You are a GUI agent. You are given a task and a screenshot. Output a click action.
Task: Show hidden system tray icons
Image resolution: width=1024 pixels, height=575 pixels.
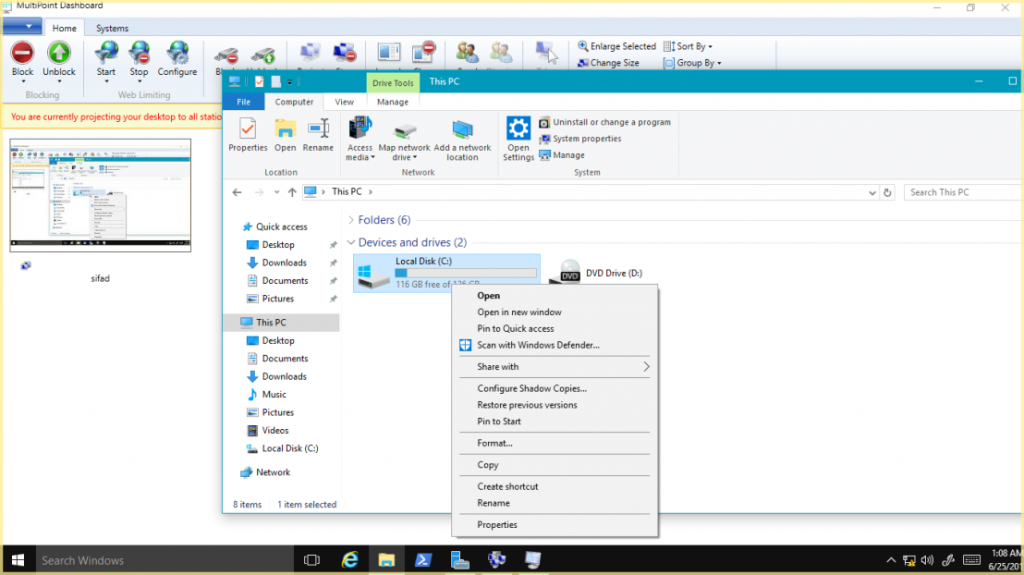[x=891, y=560]
